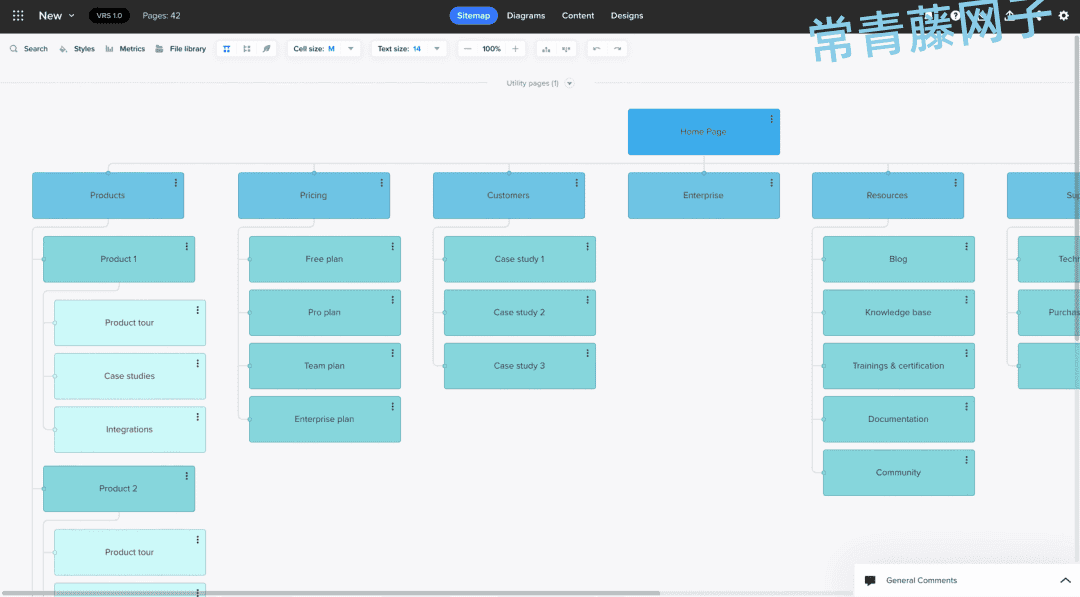Click the Pages: 42 counter

(x=161, y=15)
